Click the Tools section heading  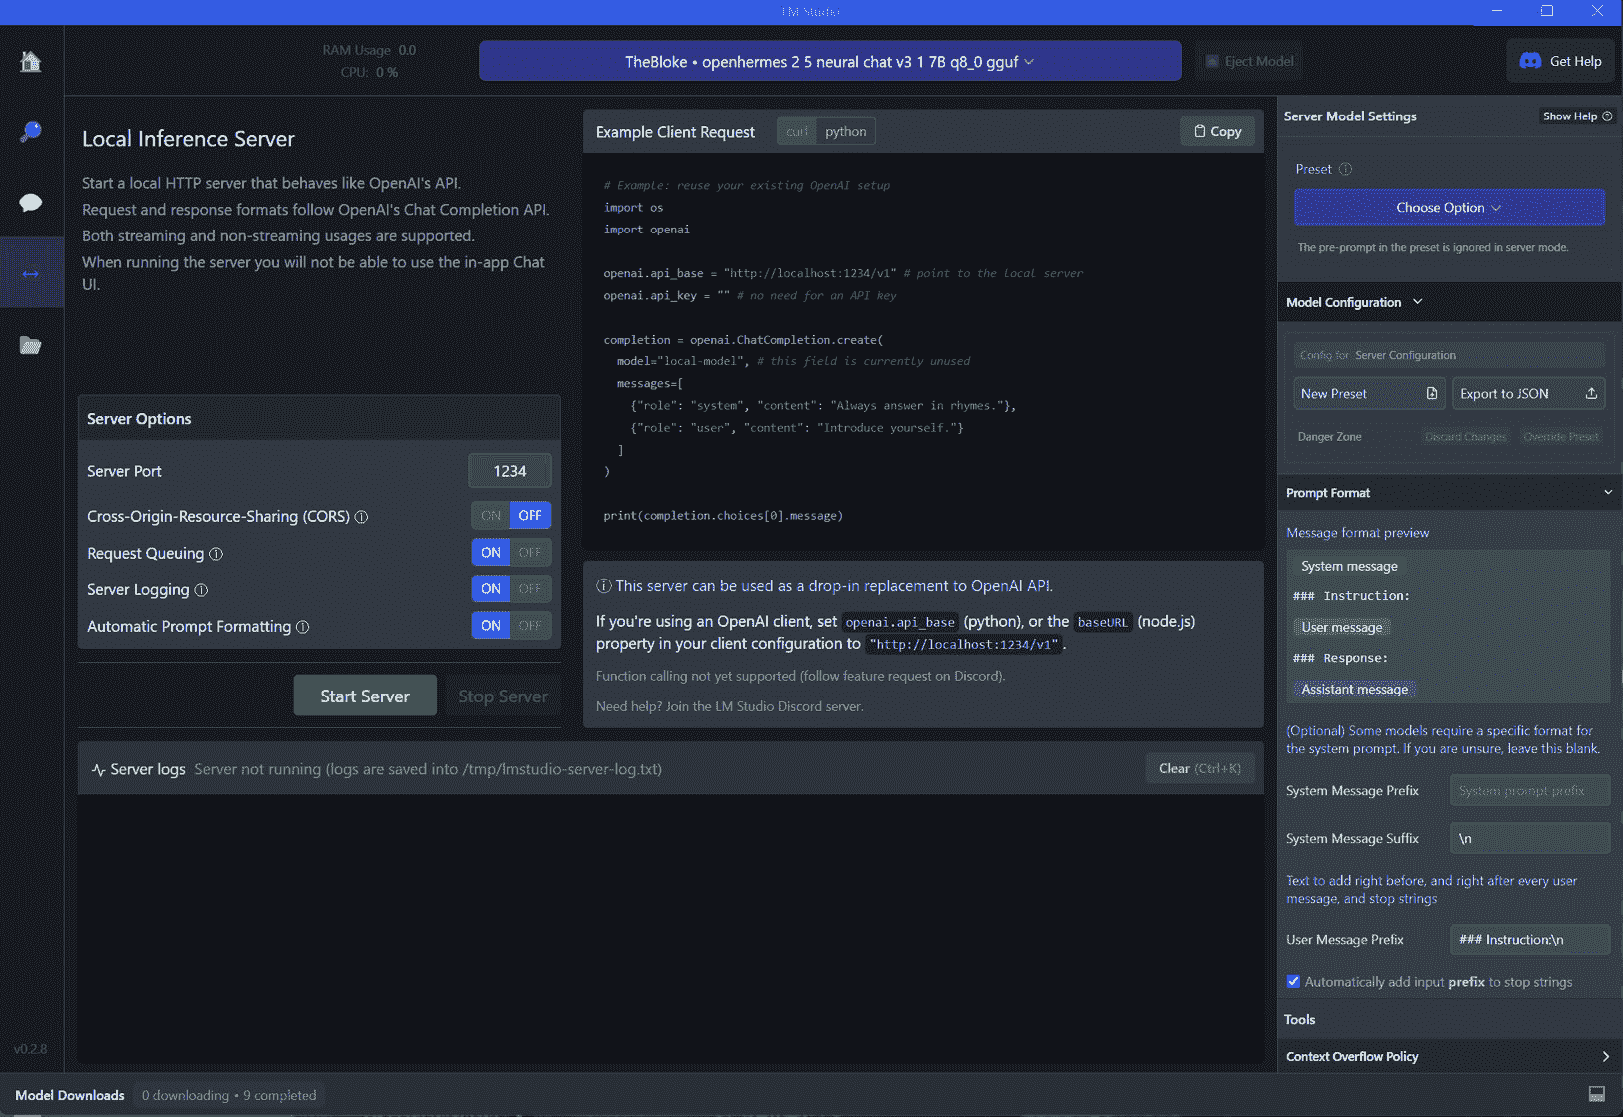(x=1300, y=1020)
